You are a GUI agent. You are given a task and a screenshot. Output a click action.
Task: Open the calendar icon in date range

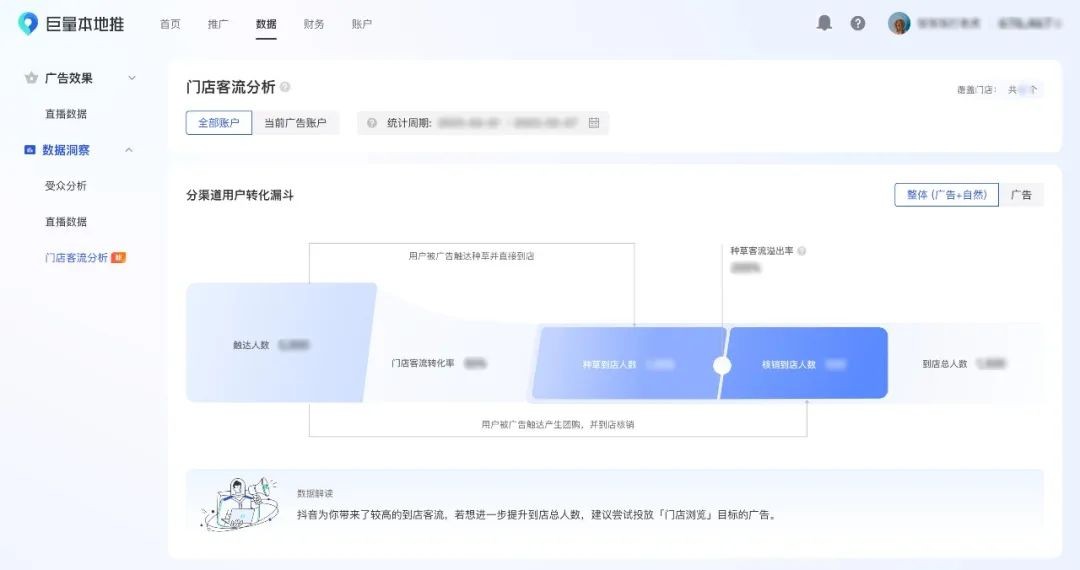594,123
